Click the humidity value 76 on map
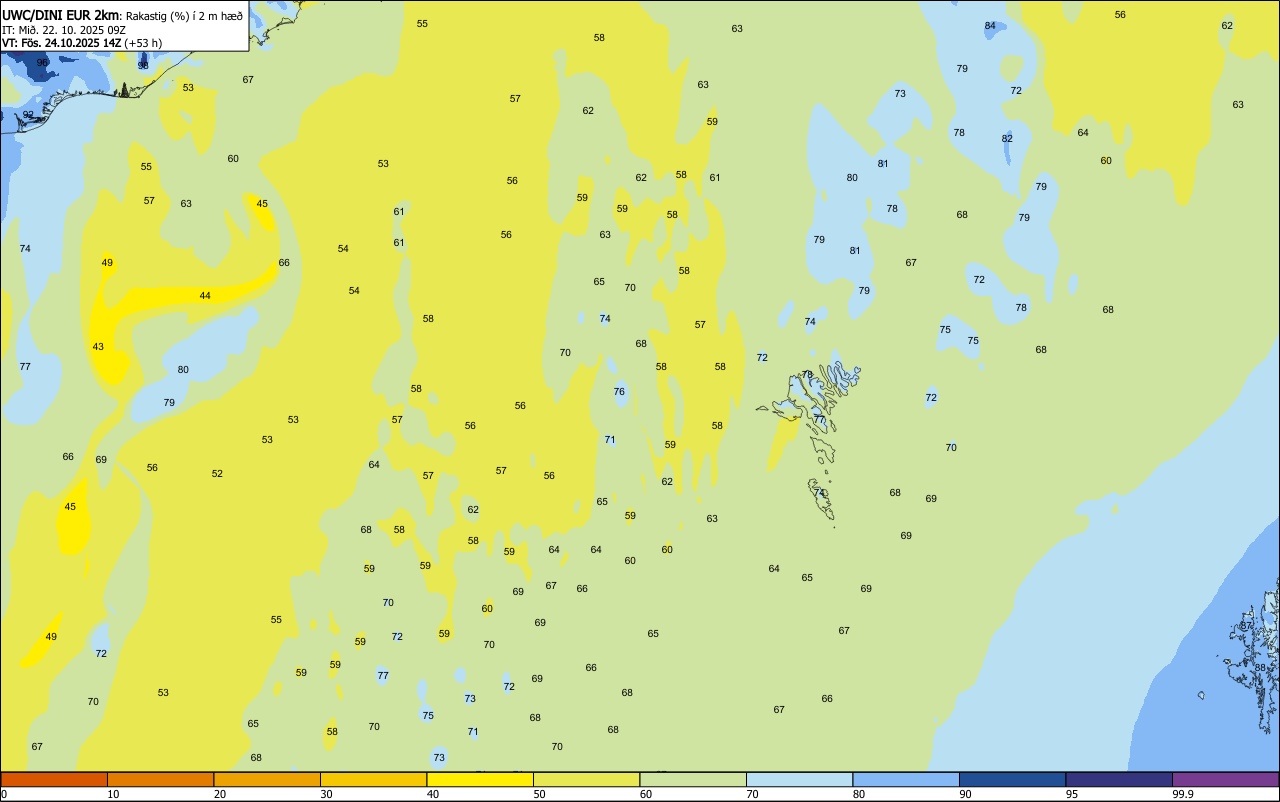The height and width of the screenshot is (802, 1280). (x=619, y=392)
